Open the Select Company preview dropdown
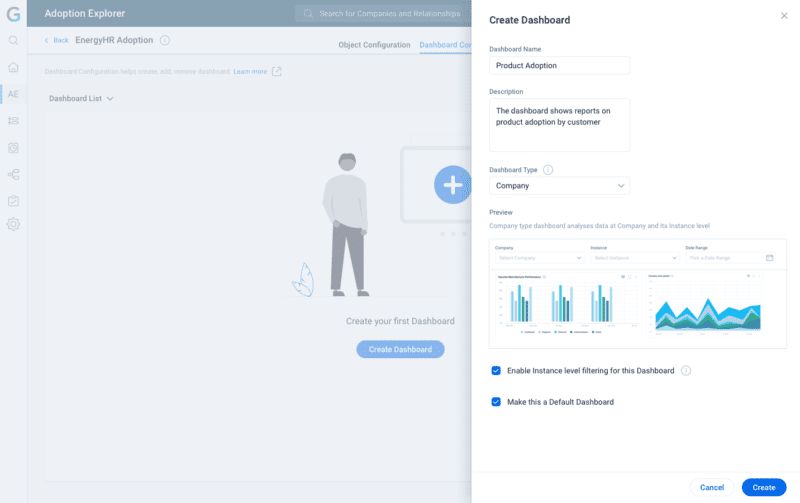800x503 pixels. 538,258
